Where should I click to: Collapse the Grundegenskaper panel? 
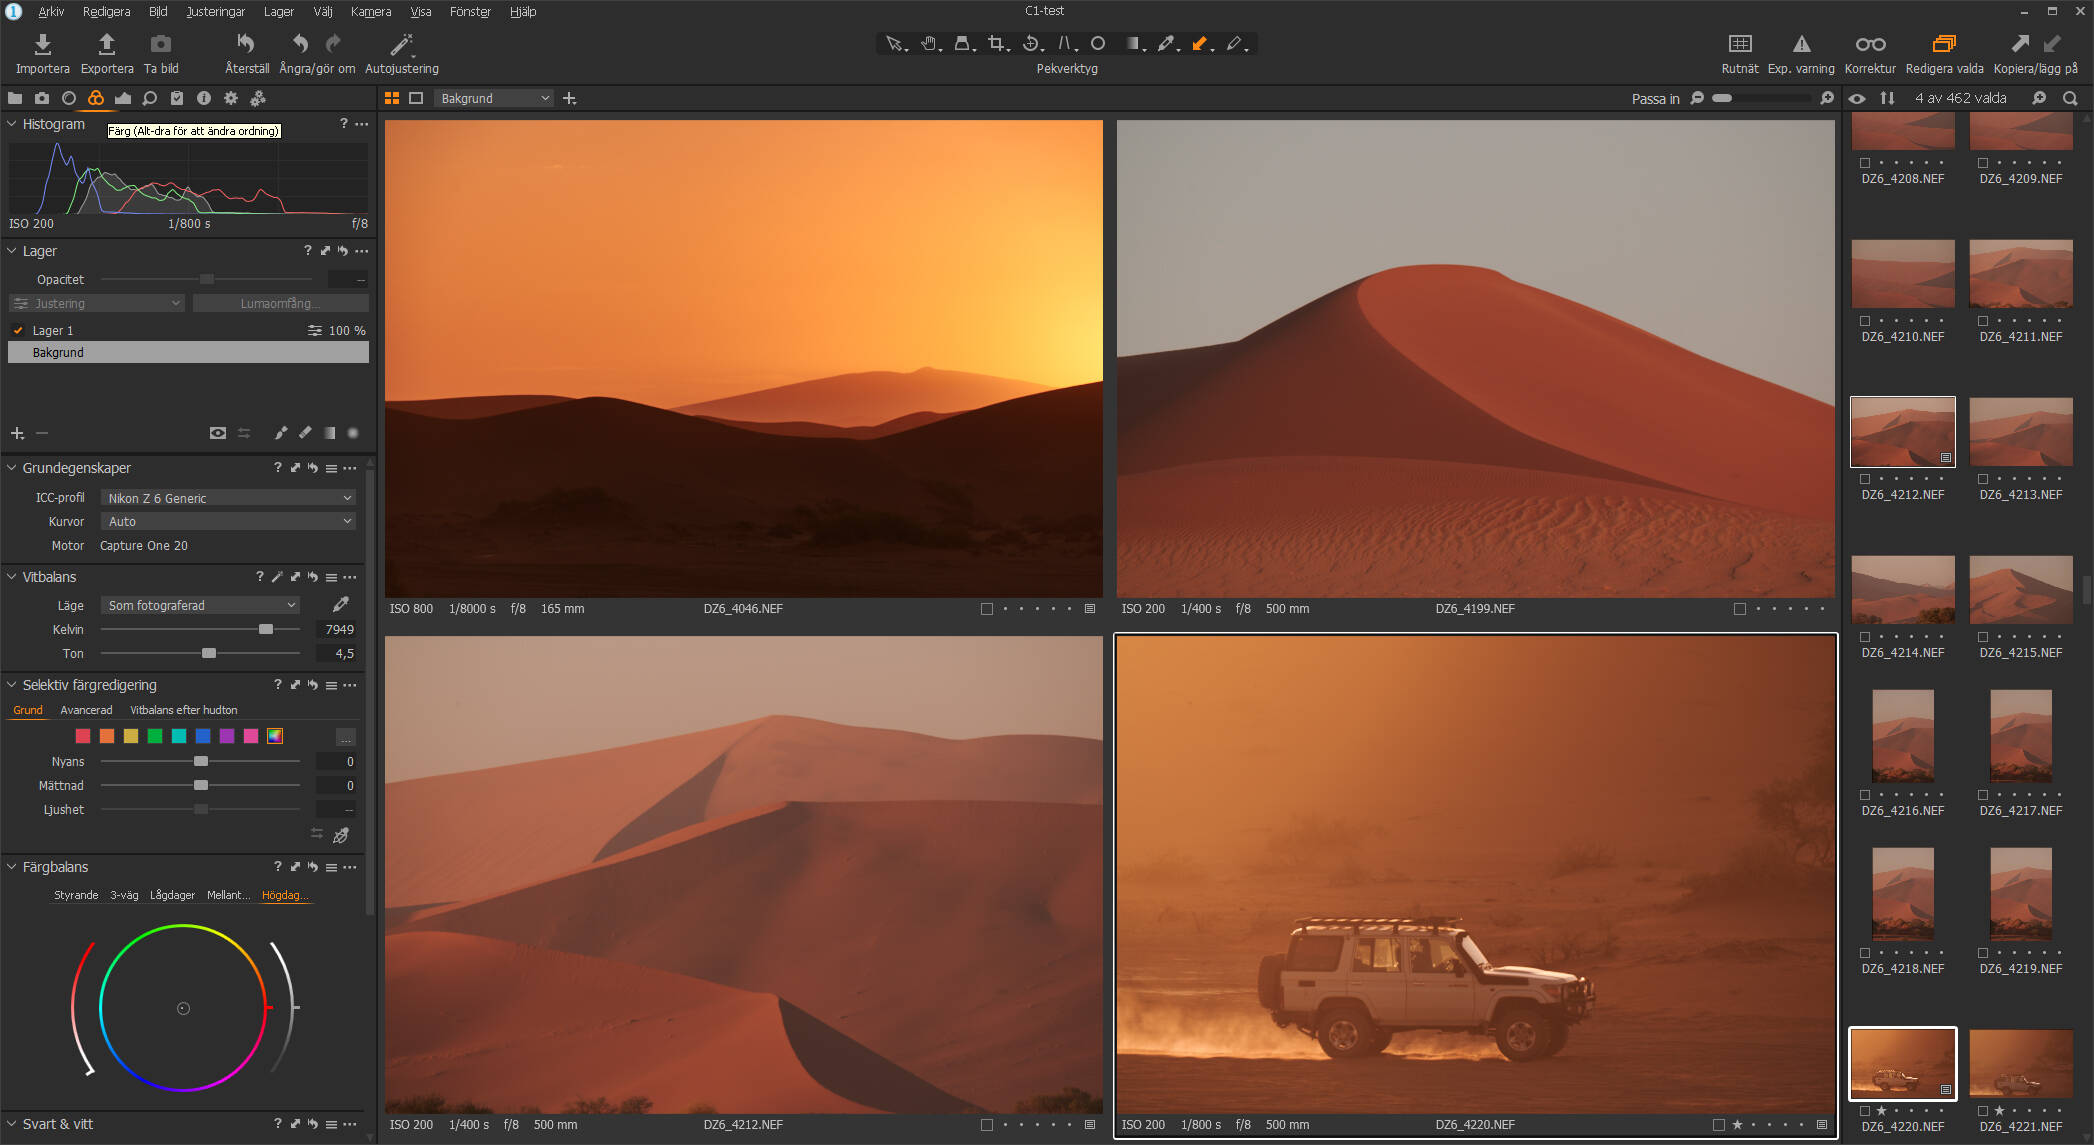[x=12, y=468]
